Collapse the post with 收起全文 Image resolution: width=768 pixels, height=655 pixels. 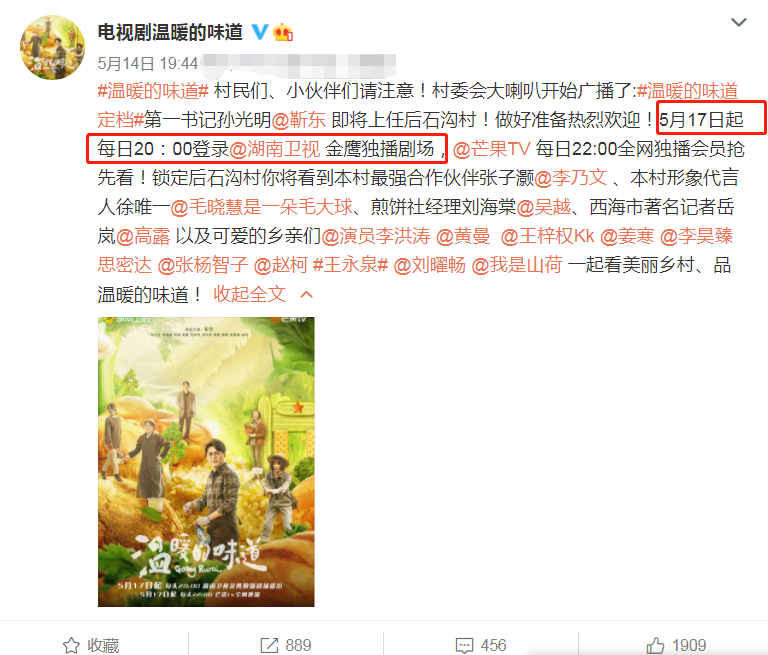249,294
